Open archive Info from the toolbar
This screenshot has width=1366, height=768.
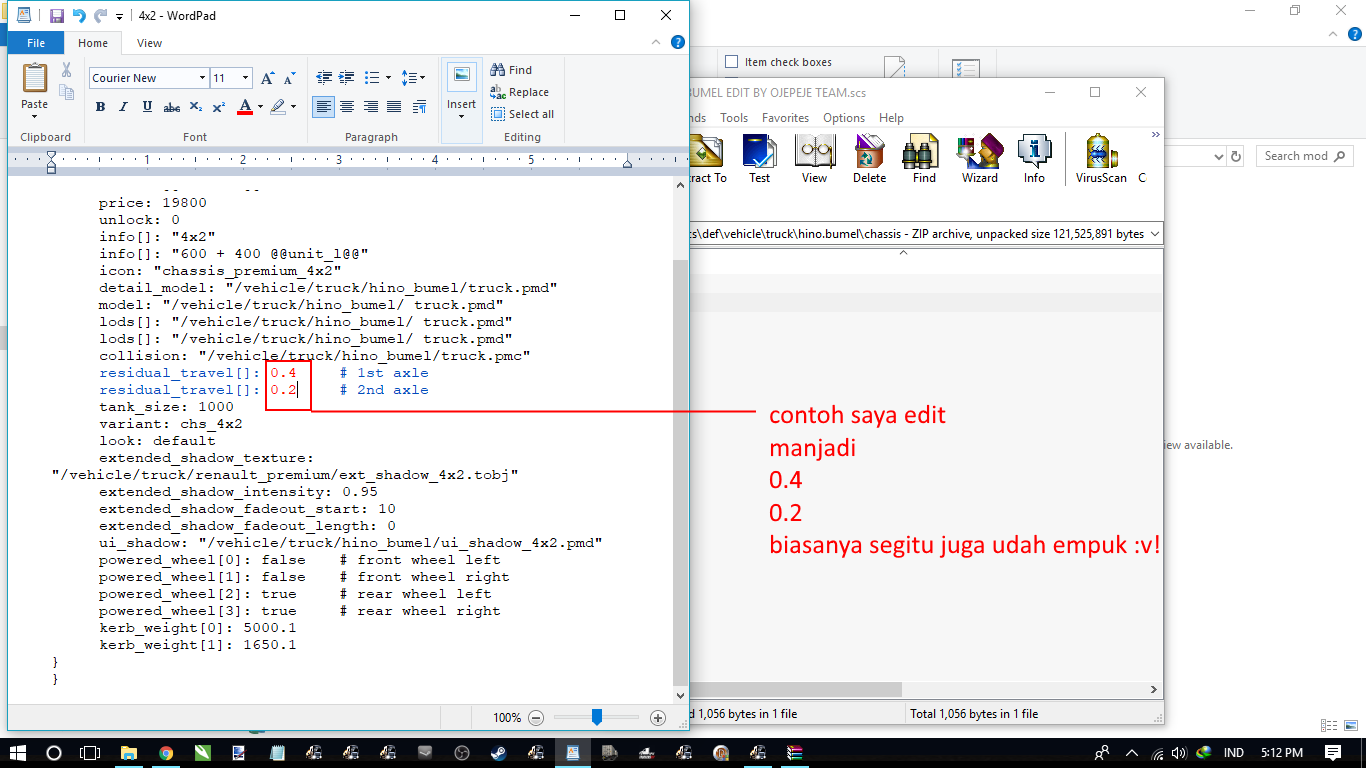[1034, 158]
